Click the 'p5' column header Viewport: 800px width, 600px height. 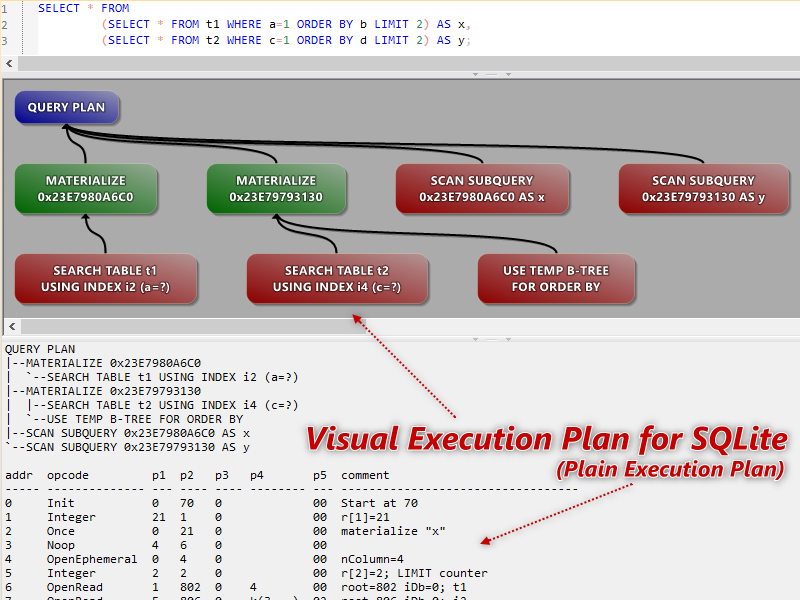[x=320, y=476]
